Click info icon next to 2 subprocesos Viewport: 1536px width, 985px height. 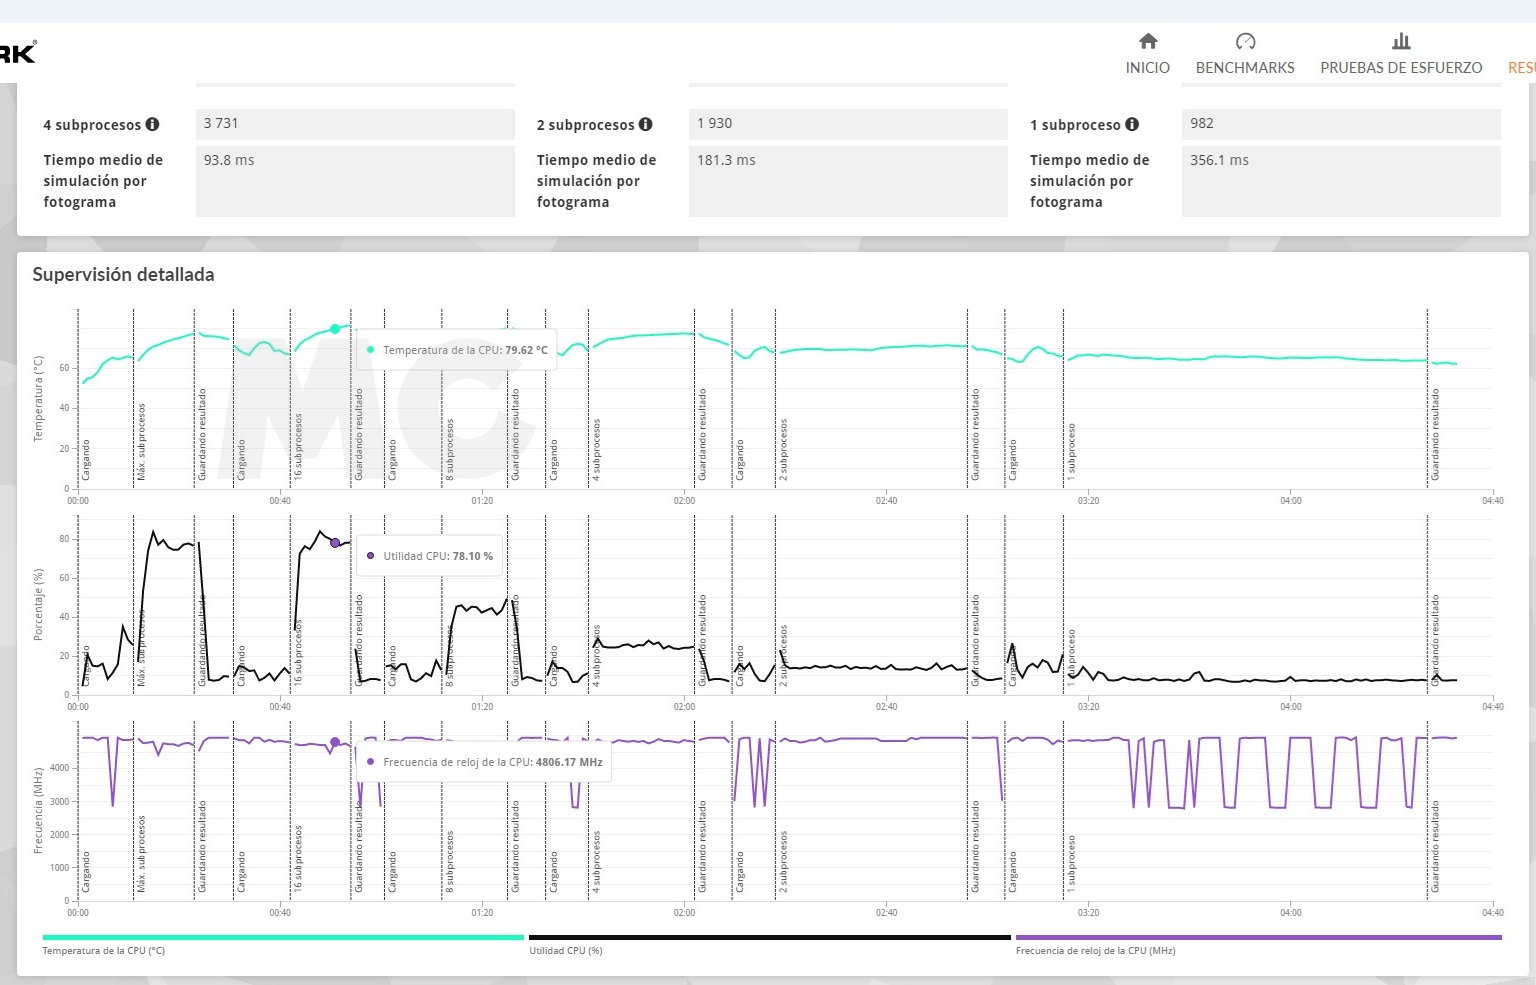646,124
